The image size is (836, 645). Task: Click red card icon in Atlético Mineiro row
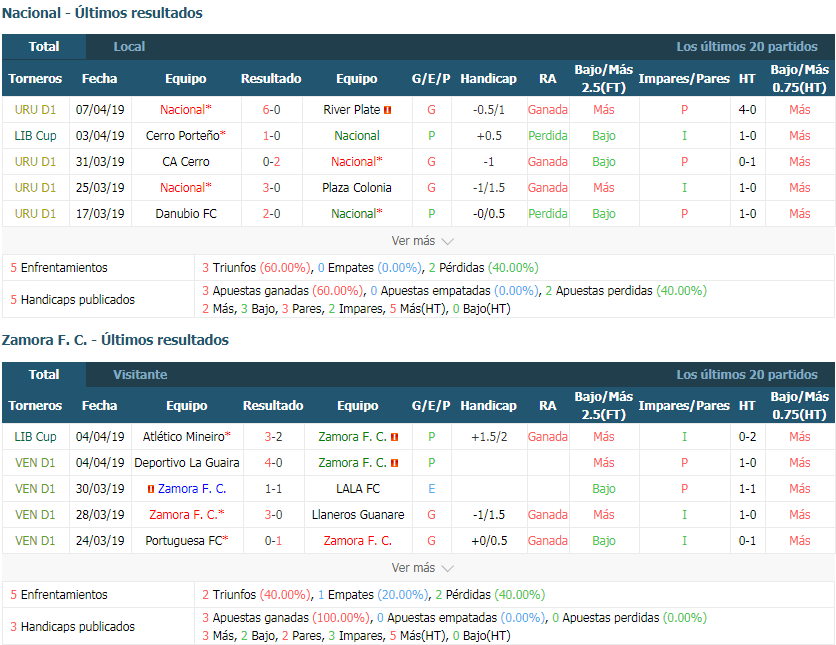[x=395, y=437]
